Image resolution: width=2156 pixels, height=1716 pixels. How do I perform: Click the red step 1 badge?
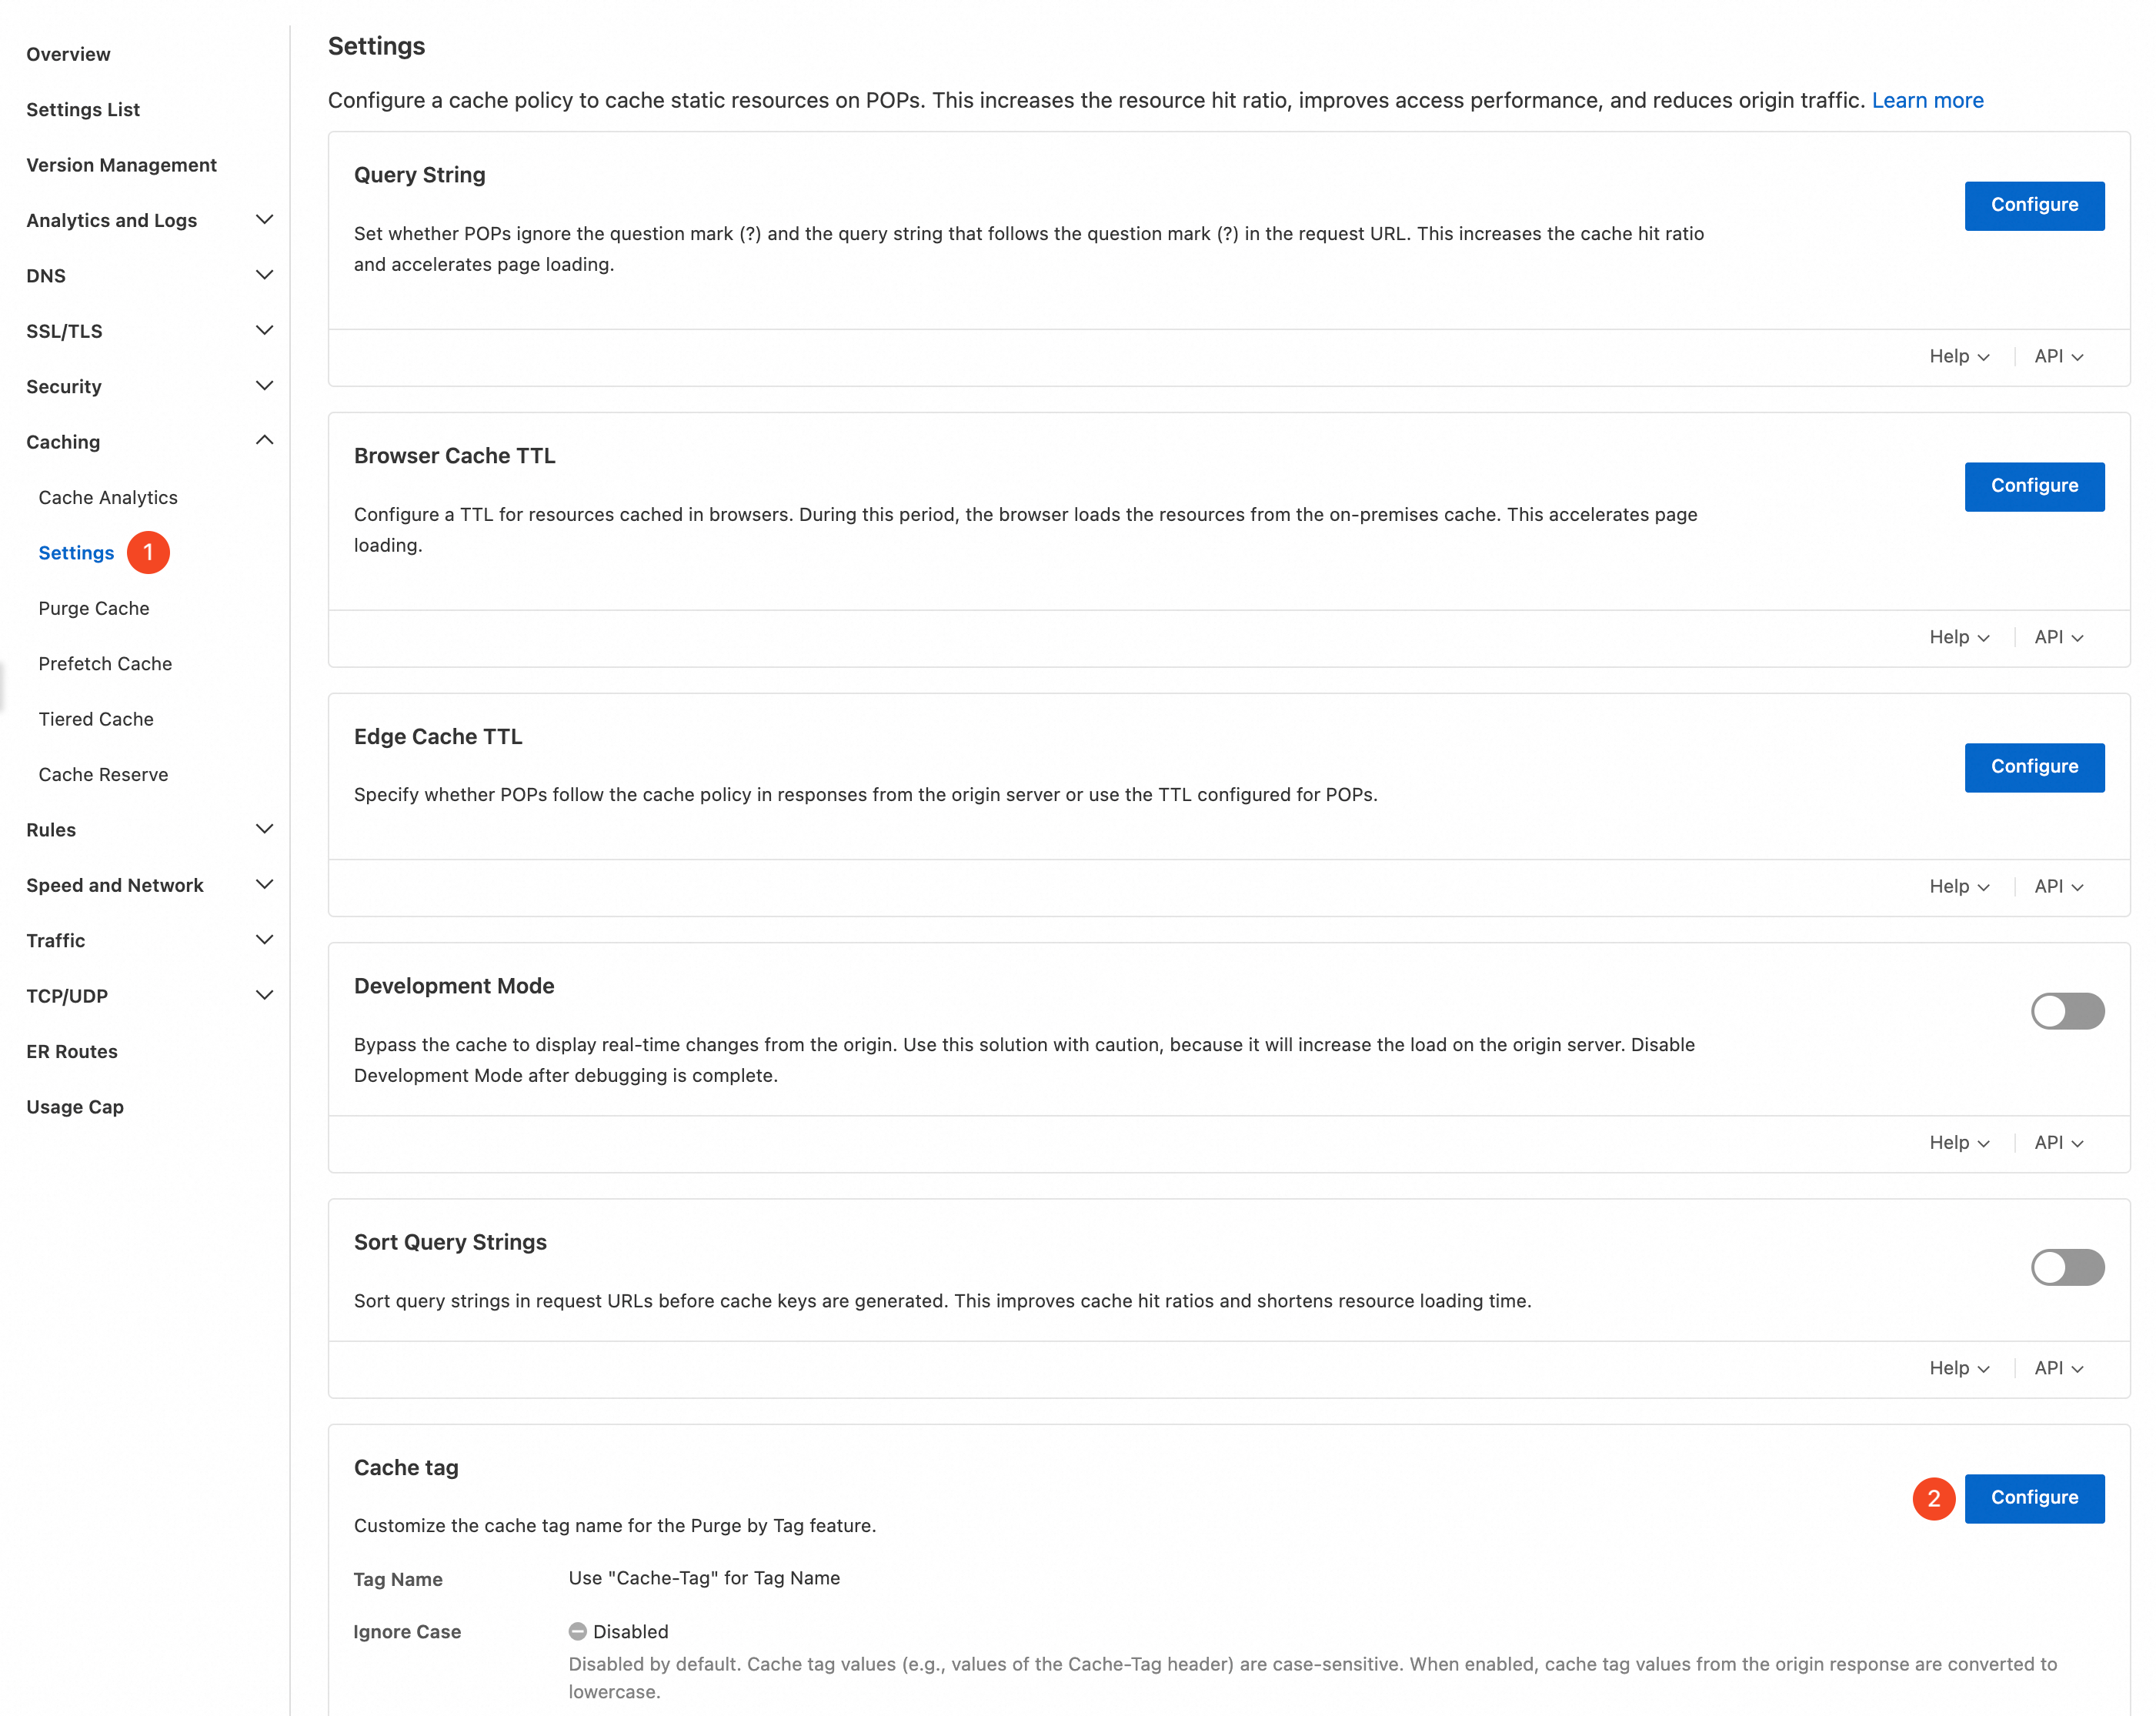148,553
